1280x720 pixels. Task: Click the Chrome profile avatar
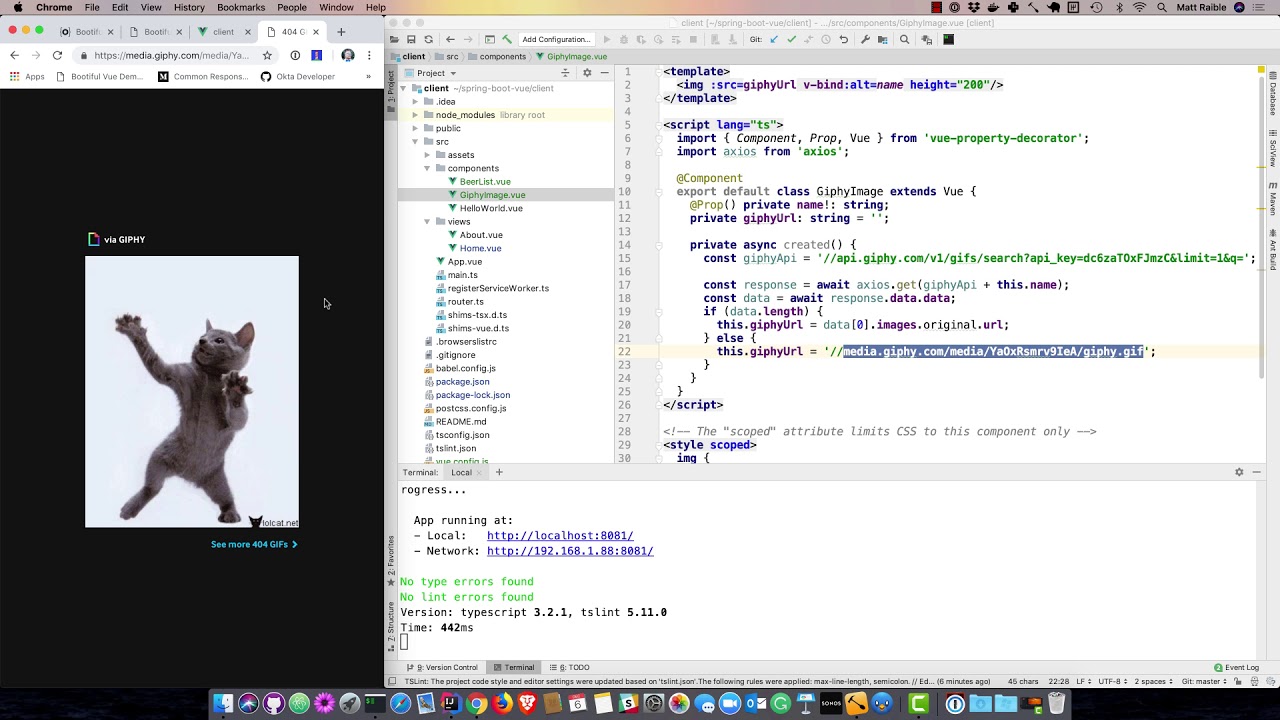point(348,56)
